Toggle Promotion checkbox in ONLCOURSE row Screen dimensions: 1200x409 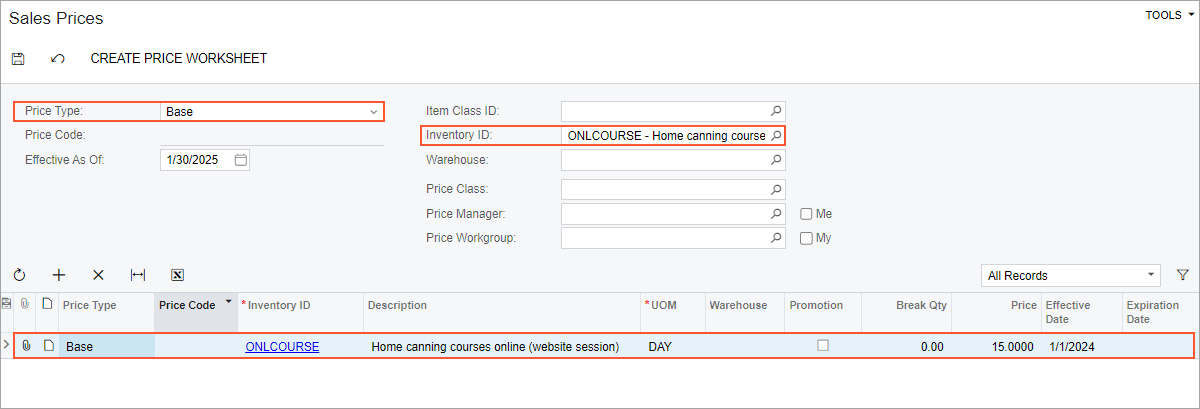coord(823,345)
